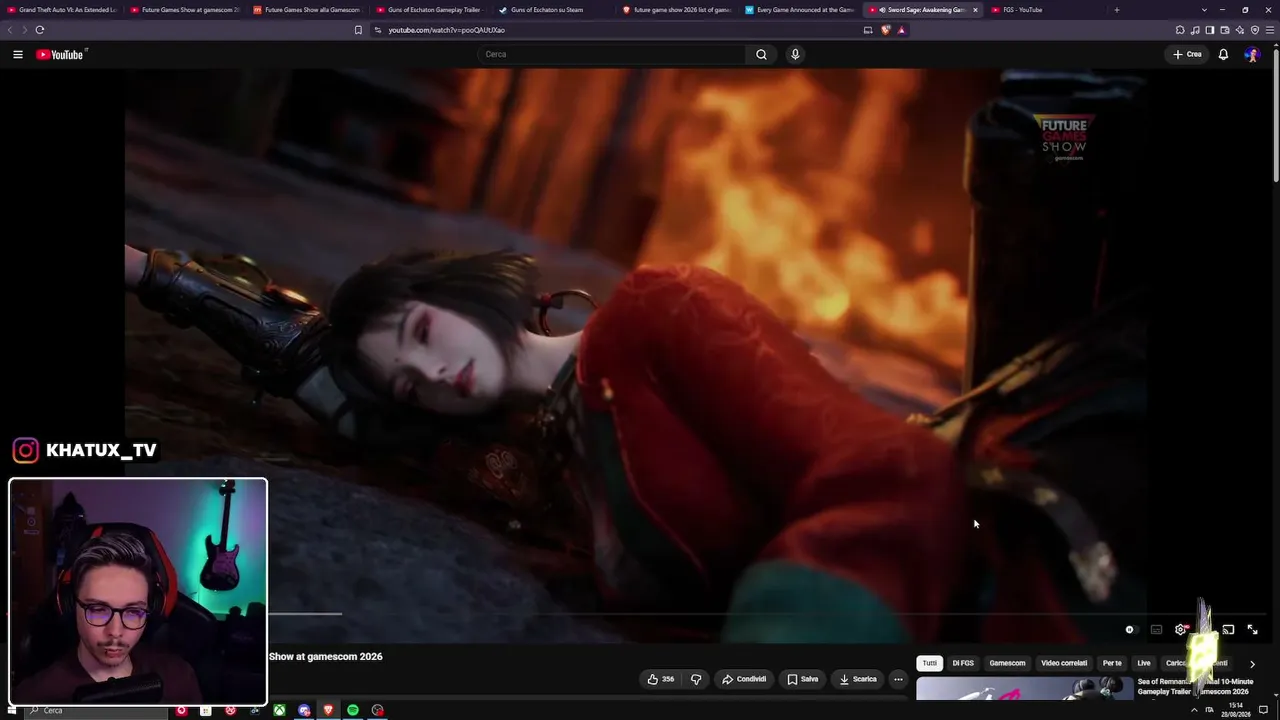
Task: Open the Sea of Remnants gameplay trailer title
Action: tap(1195, 687)
